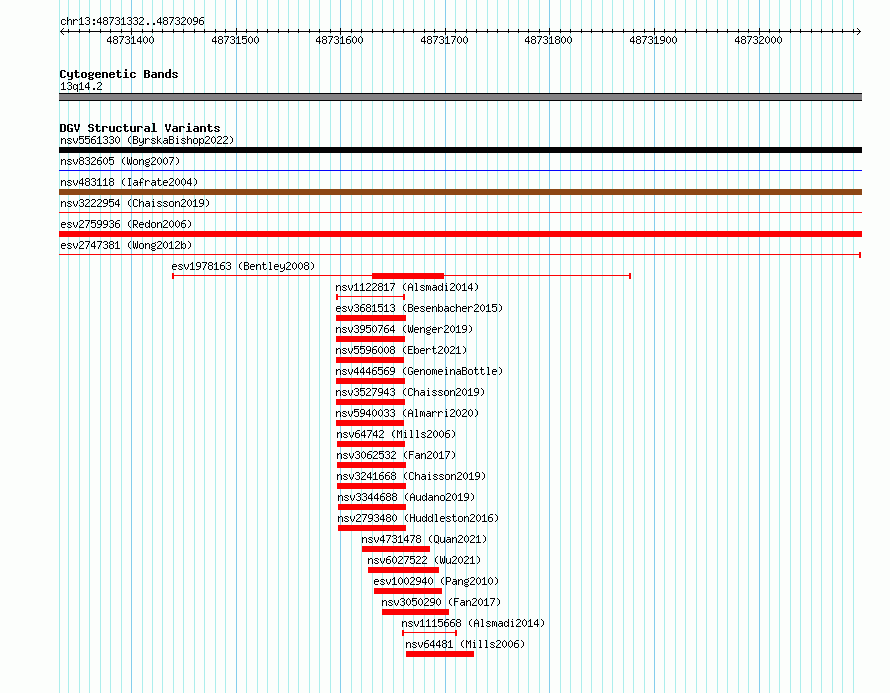Click the Cytogenetic Bands track heading
This screenshot has height=693, width=890.
[x=119, y=74]
